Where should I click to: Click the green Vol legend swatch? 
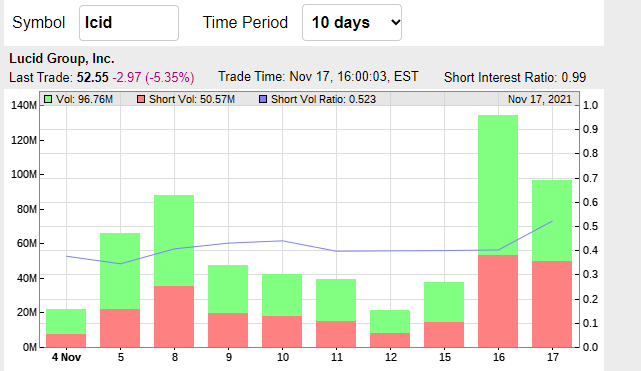pos(48,99)
